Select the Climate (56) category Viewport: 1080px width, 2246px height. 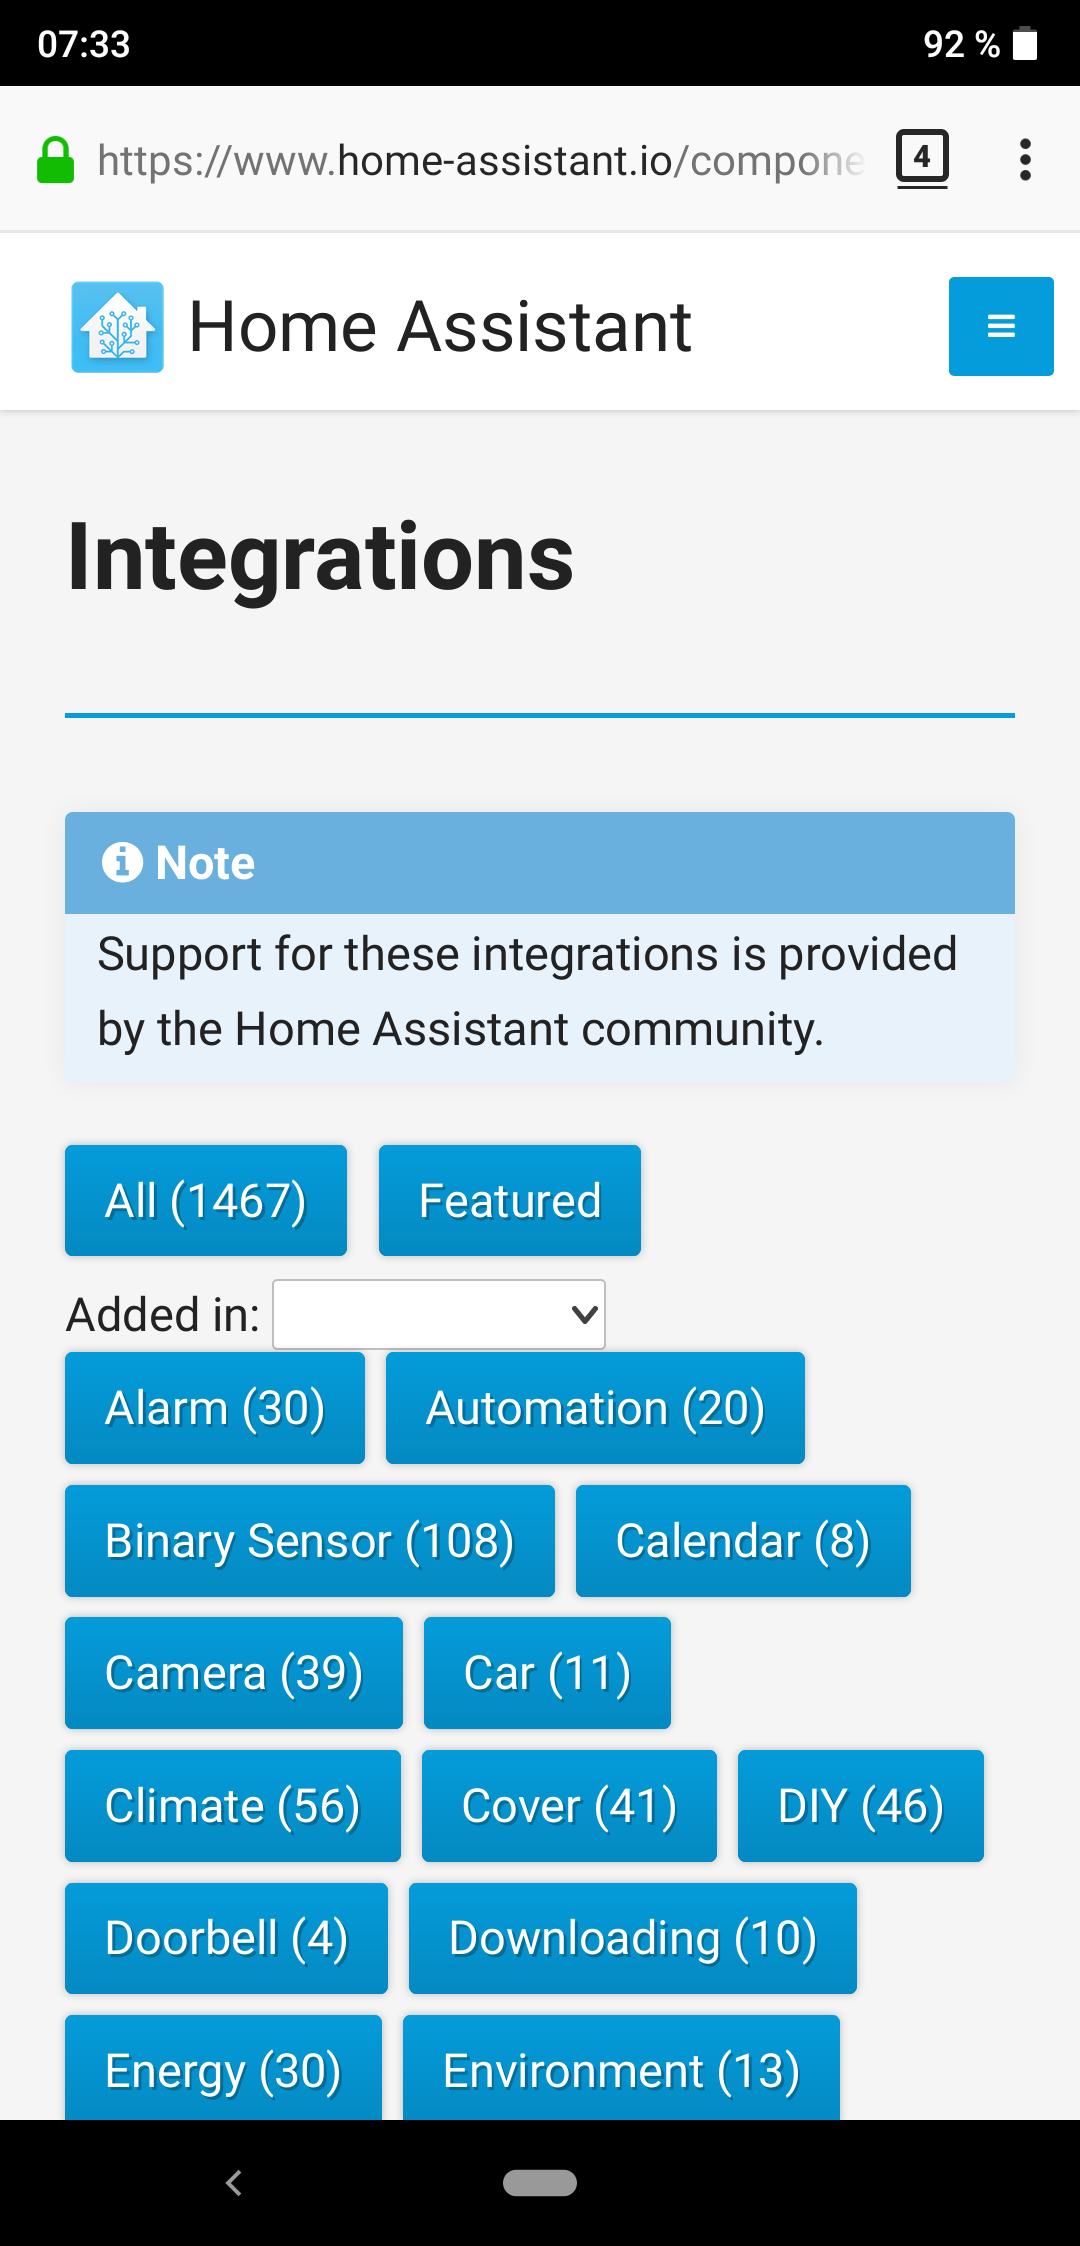(232, 1806)
